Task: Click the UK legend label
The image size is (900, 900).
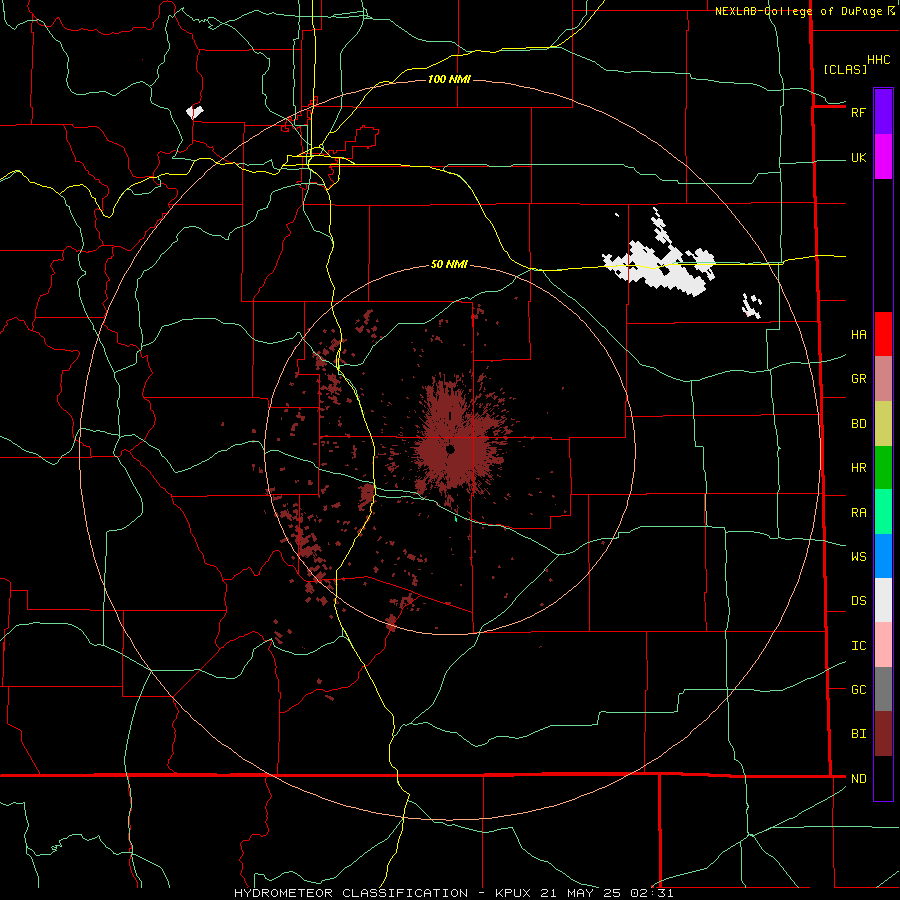Action: pyautogui.click(x=859, y=158)
